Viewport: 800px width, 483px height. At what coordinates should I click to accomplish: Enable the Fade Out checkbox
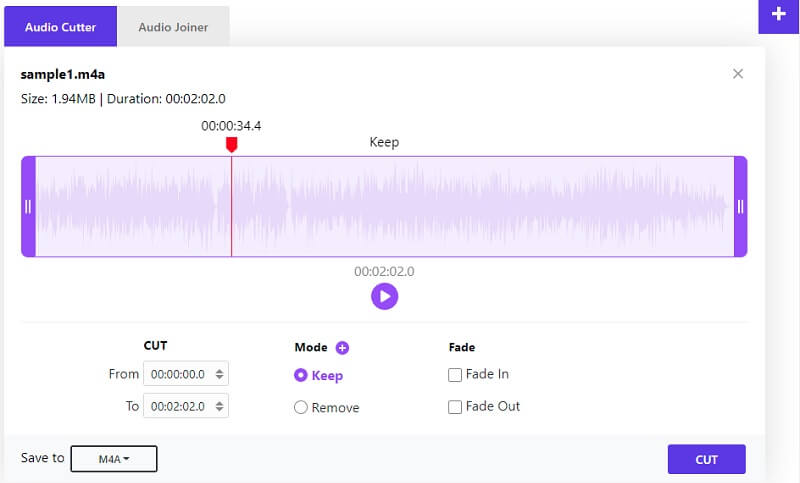pyautogui.click(x=455, y=407)
